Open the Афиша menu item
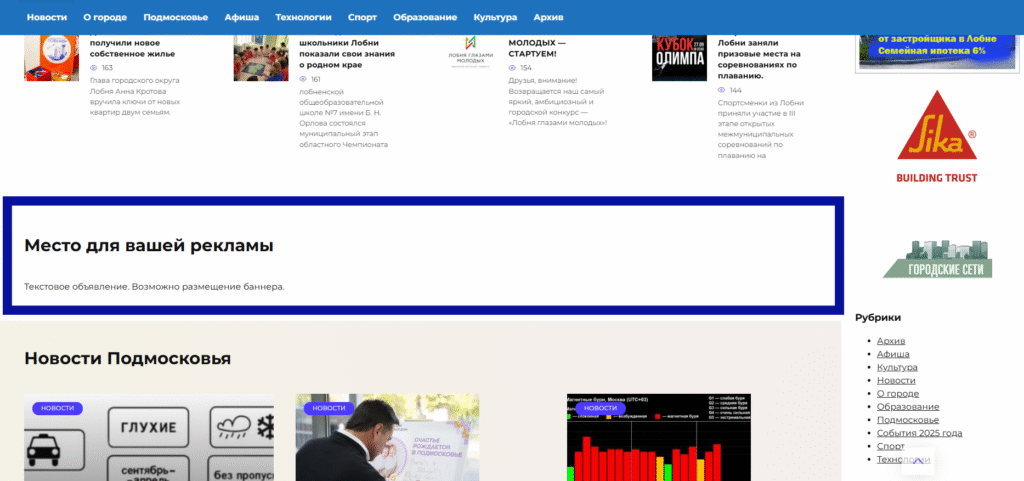 point(241,18)
